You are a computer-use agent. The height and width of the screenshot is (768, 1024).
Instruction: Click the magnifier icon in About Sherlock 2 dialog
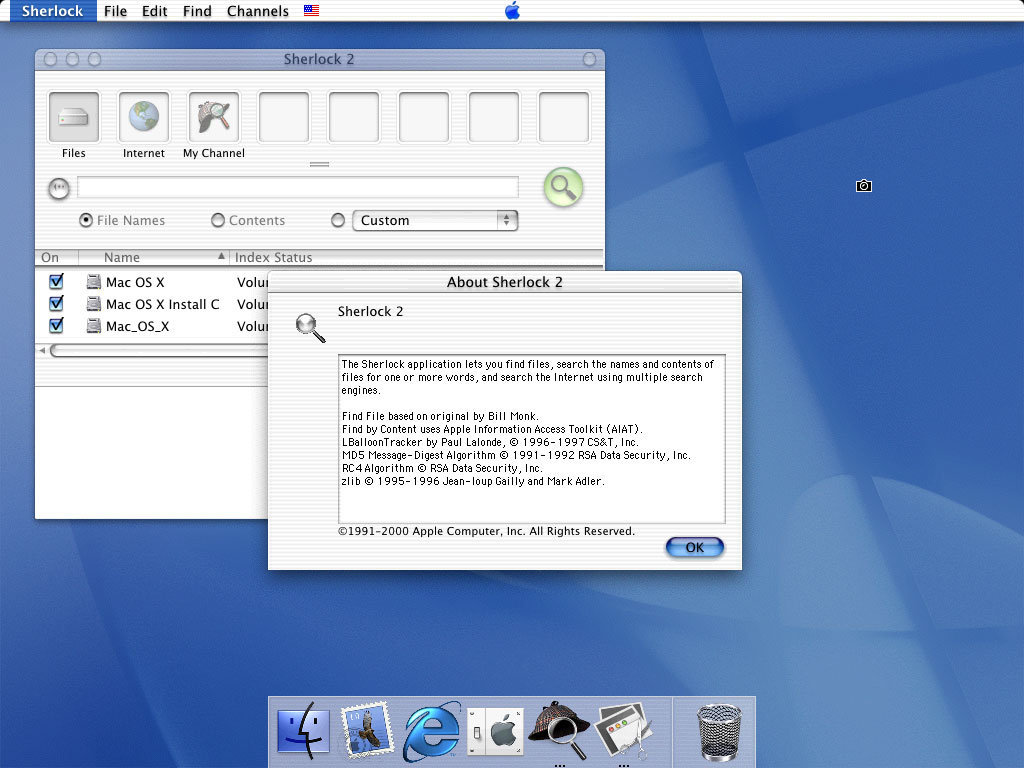(310, 328)
